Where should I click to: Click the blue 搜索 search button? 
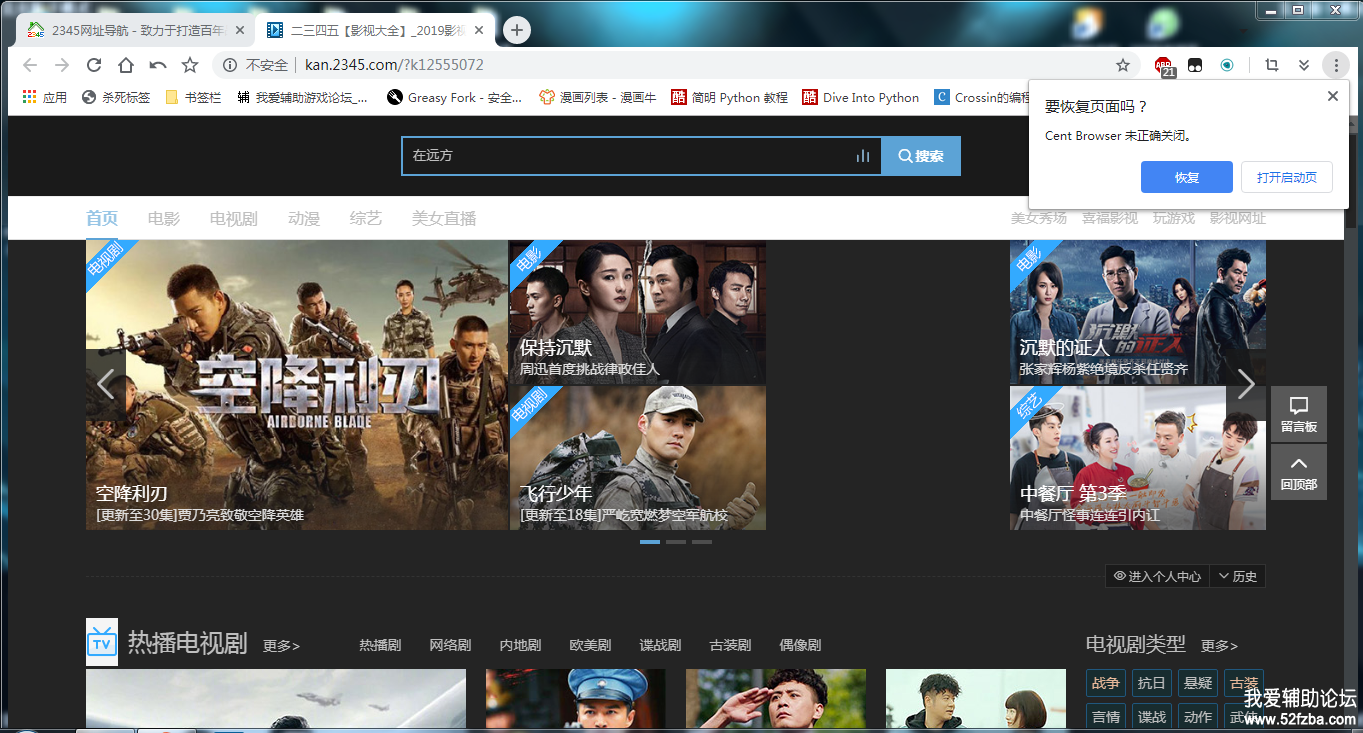click(921, 156)
